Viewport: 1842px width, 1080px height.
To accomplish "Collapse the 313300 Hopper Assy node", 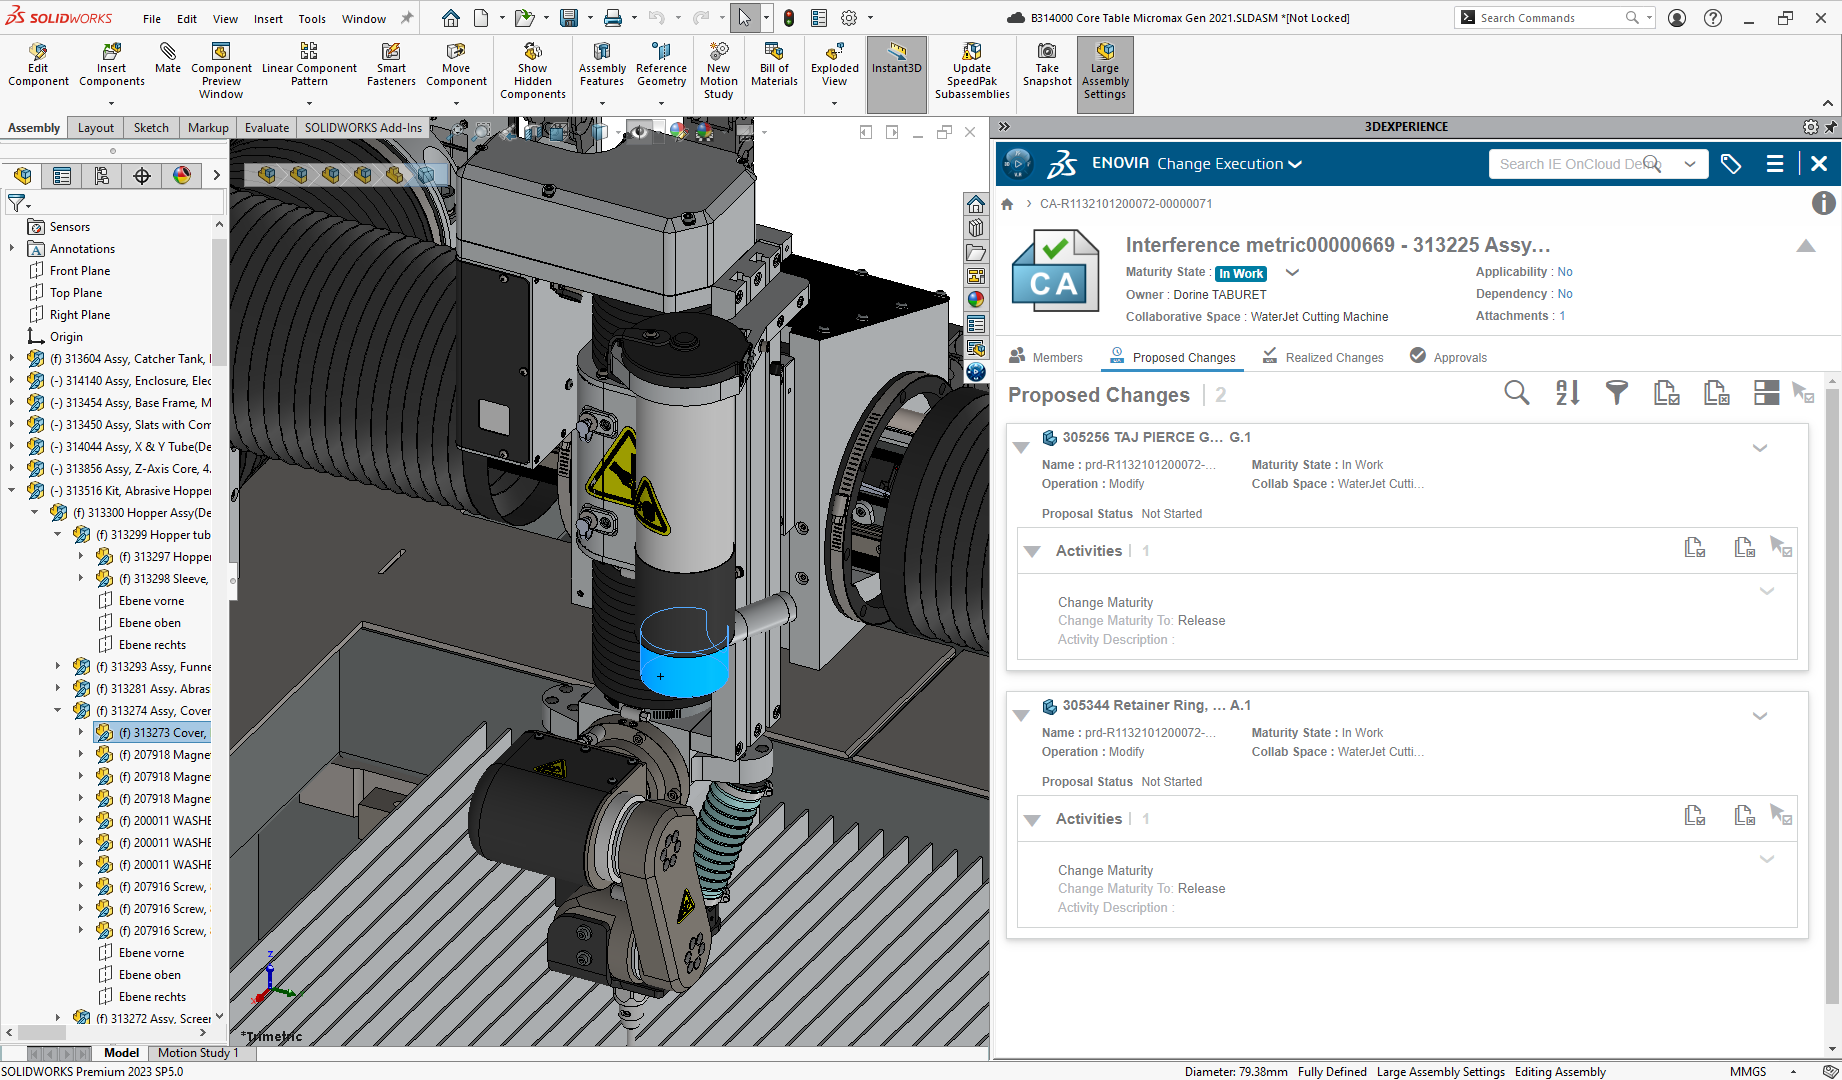I will [x=35, y=512].
